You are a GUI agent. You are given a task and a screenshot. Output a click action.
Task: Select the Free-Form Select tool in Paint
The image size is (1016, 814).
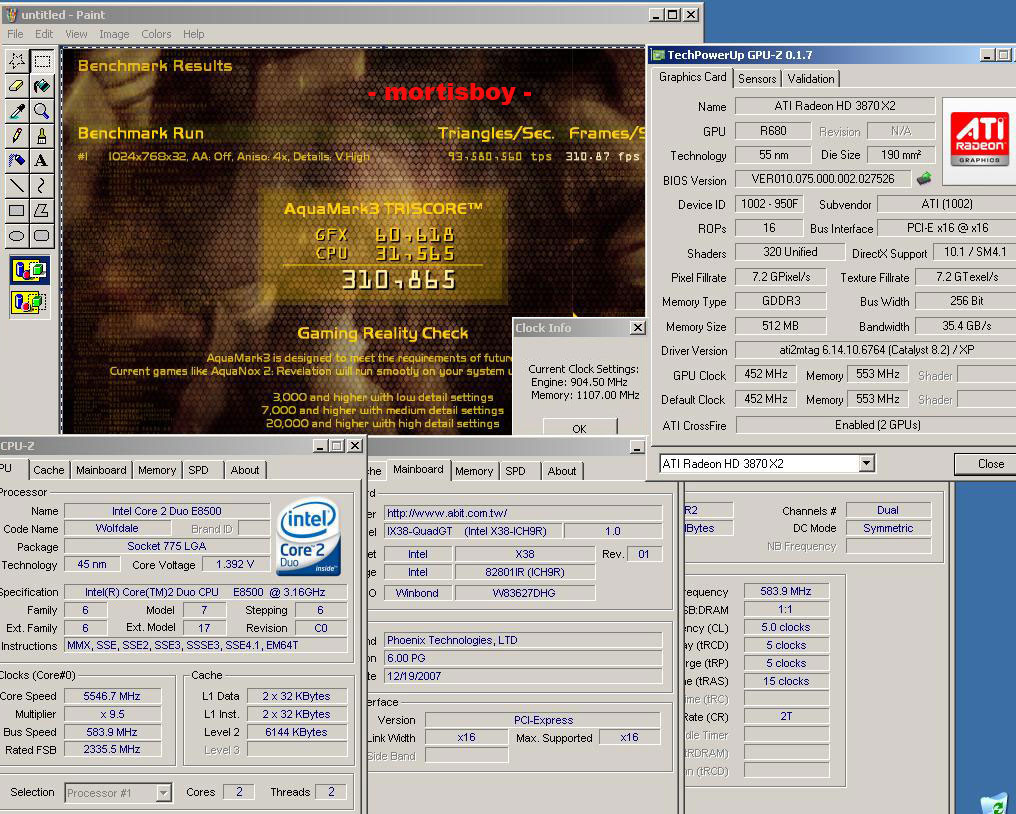17,61
